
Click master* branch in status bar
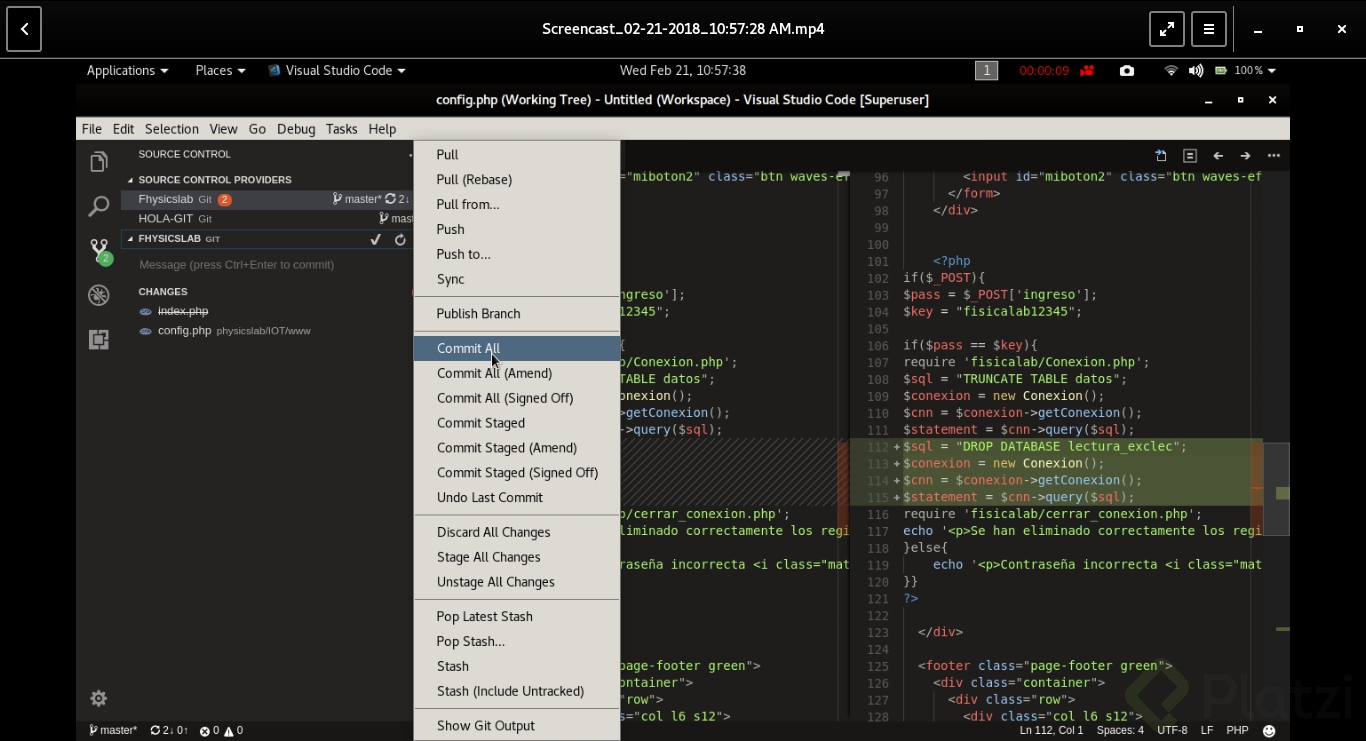coord(113,731)
